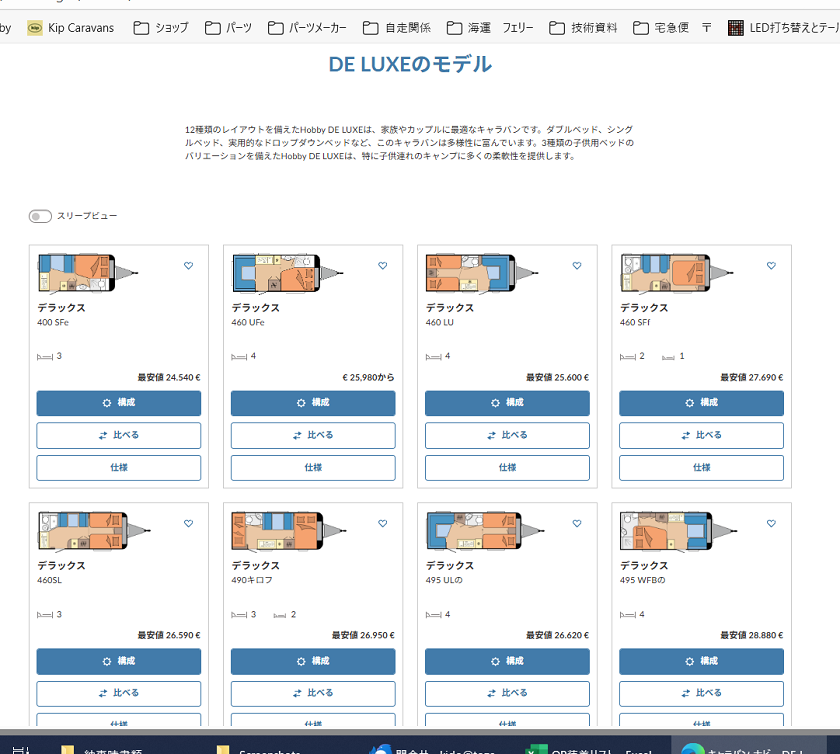Screen dimensions: 840x754
Task: Open 400 SFe floor plan thumbnail
Action: (x=88, y=273)
